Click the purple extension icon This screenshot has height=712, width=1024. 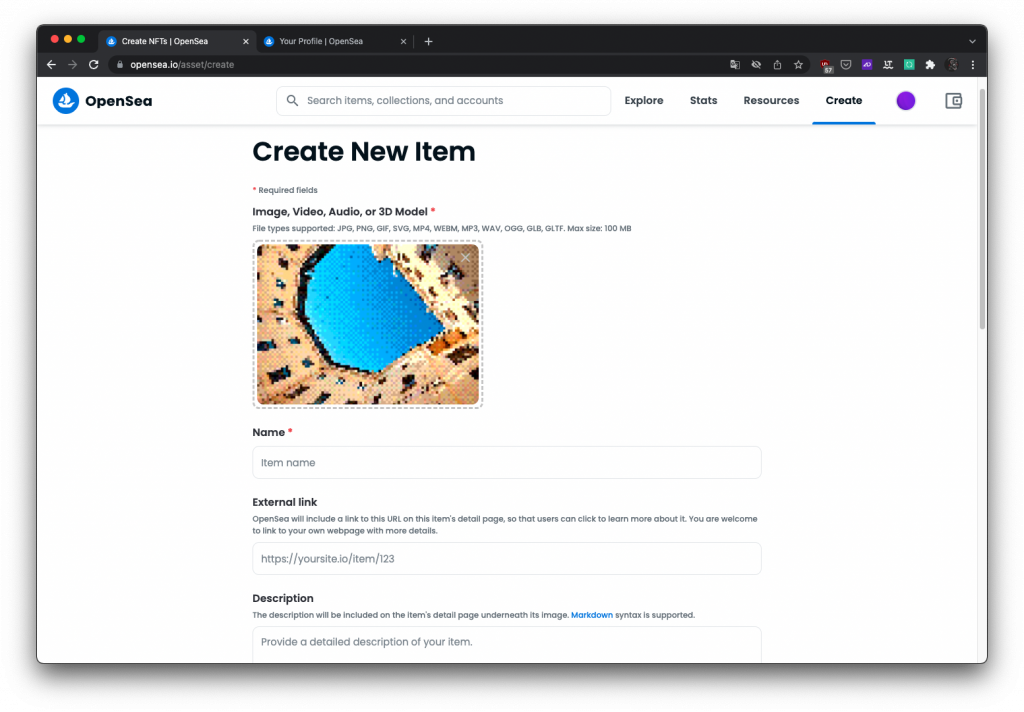(867, 65)
